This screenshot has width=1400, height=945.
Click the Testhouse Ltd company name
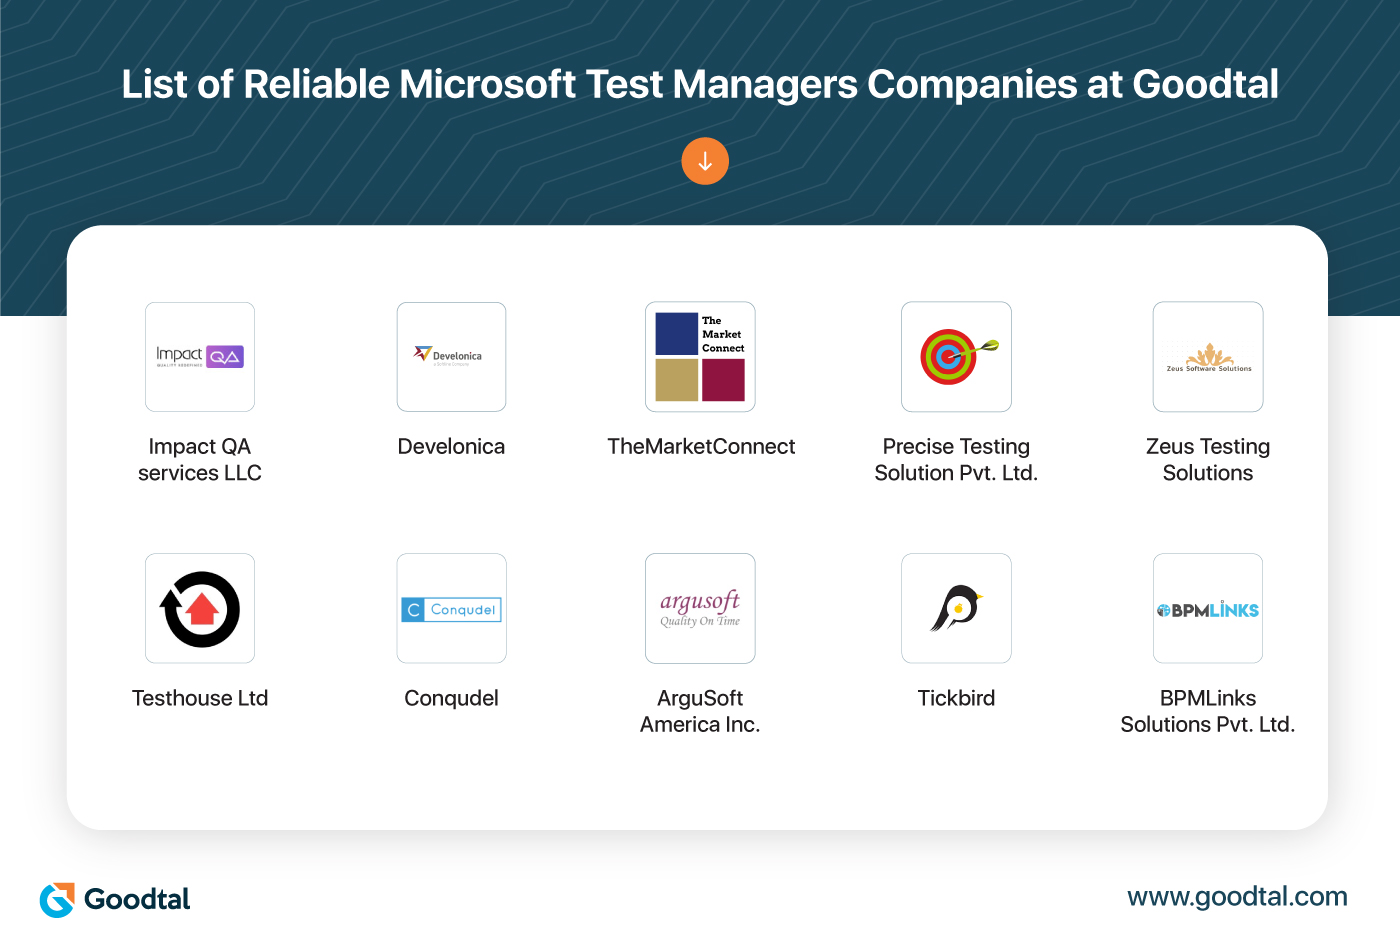pos(200,698)
